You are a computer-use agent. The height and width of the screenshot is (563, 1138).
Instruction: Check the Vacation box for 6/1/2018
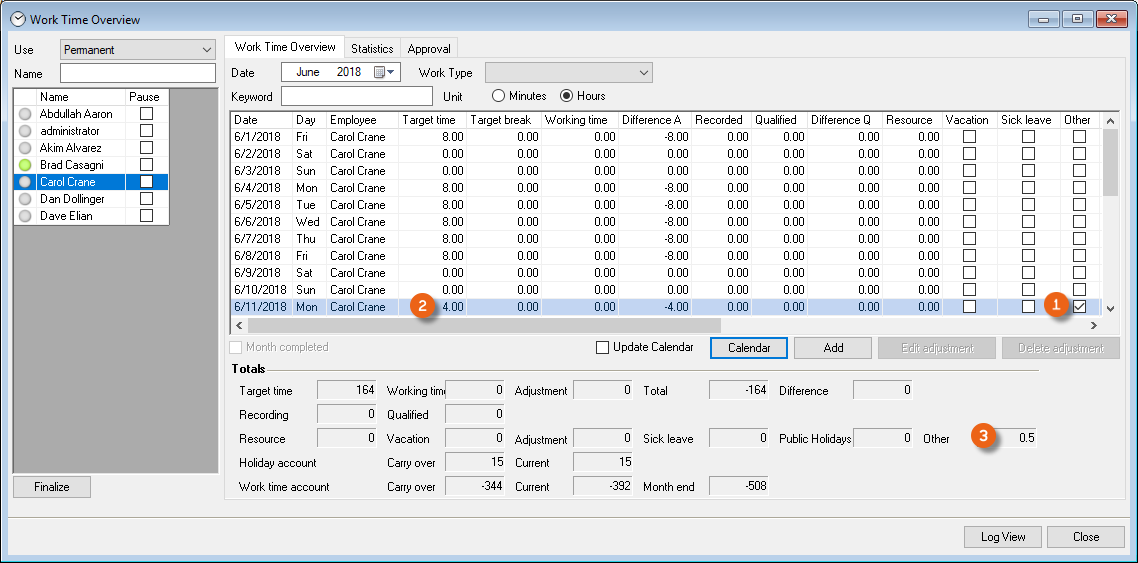pos(968,137)
